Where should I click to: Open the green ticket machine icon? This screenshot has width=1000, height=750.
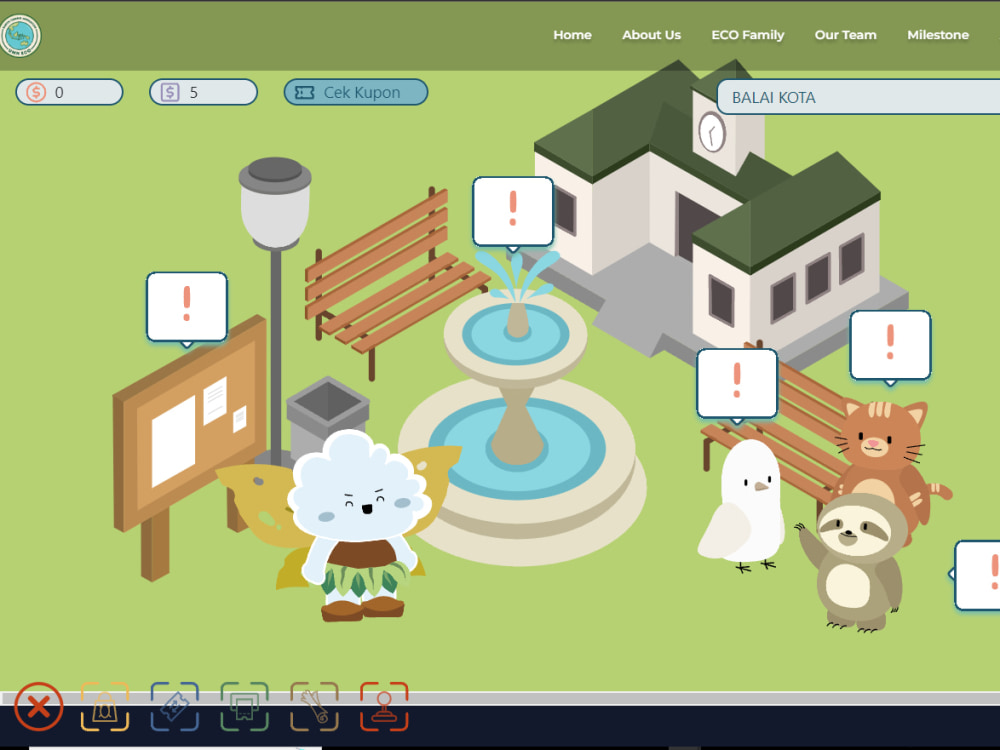(x=244, y=707)
